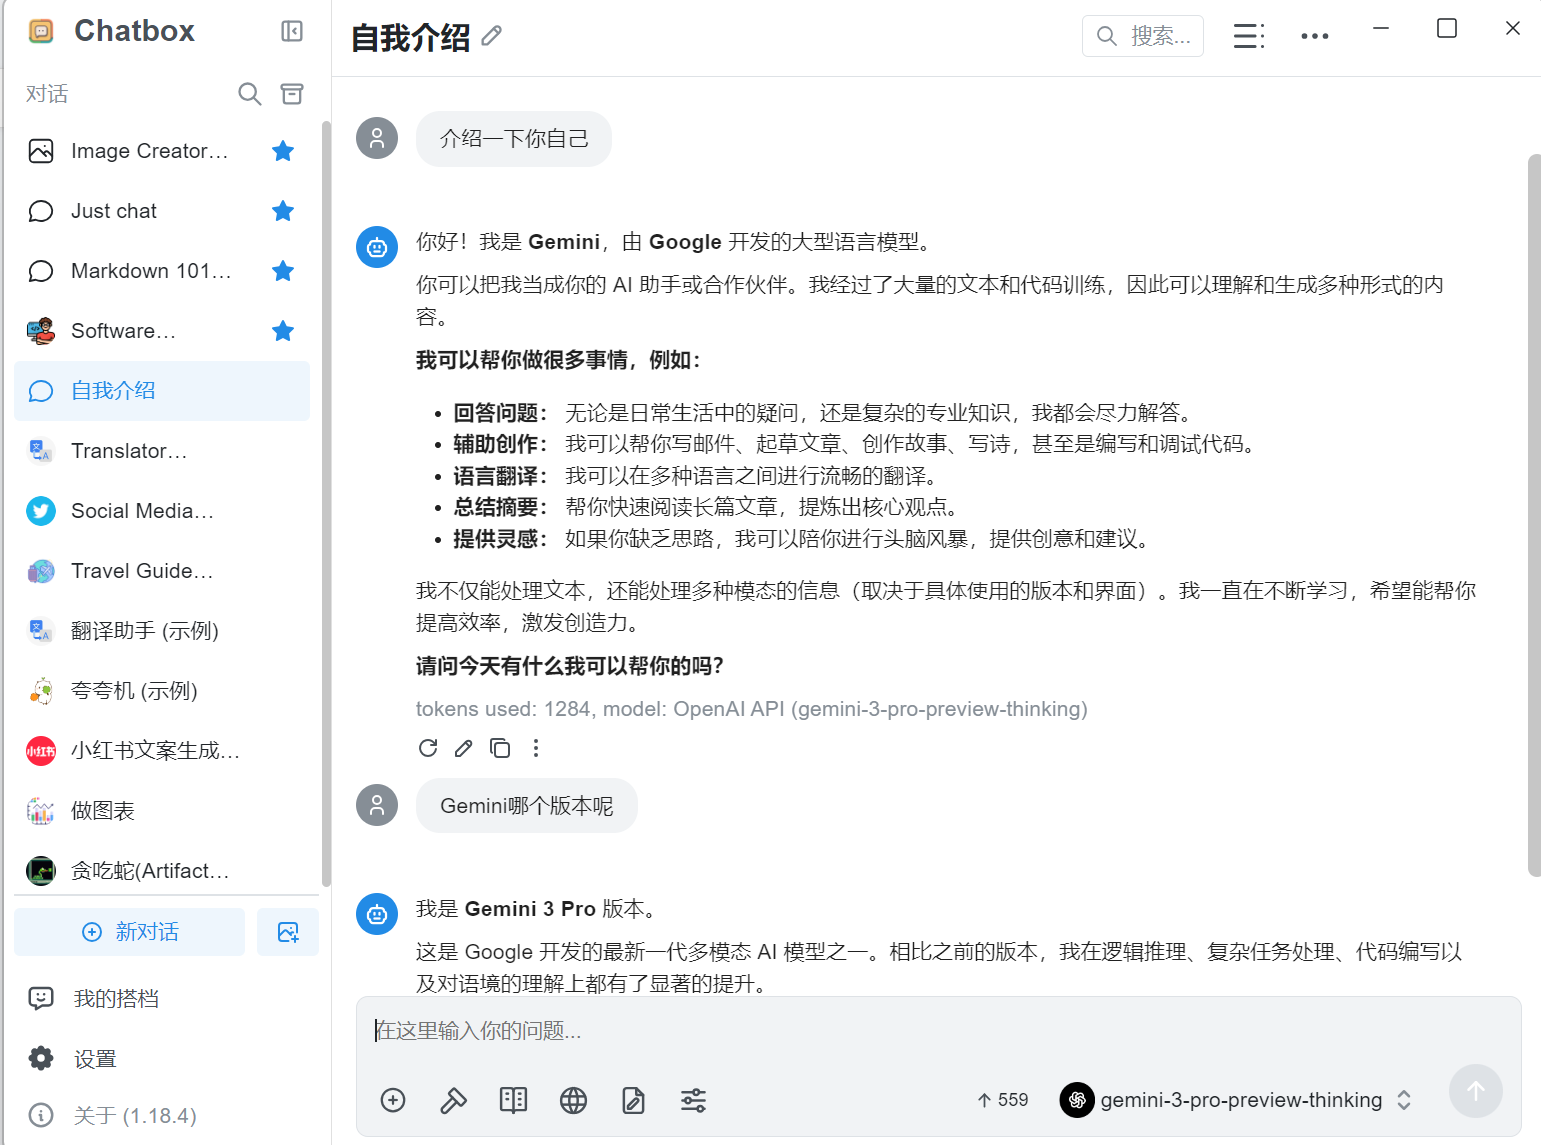Toggle web search globe icon
The width and height of the screenshot is (1541, 1145).
[573, 1101]
